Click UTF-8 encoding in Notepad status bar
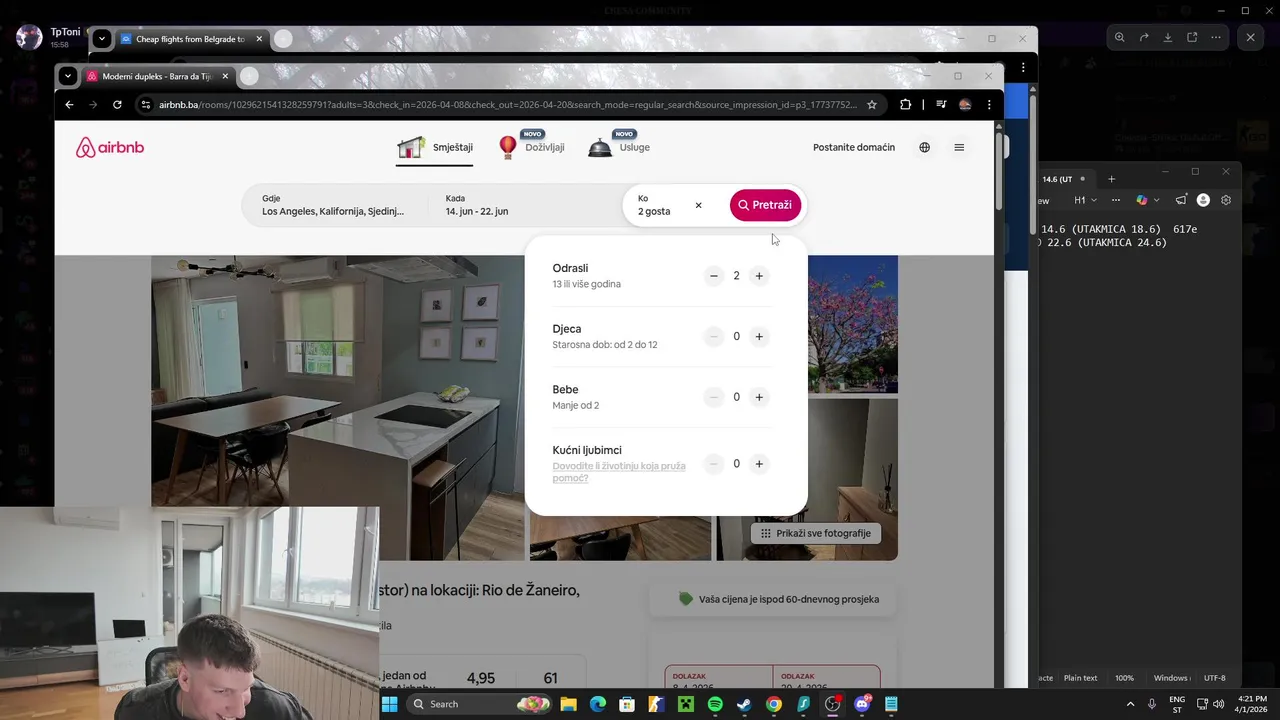The width and height of the screenshot is (1280, 720). click(1214, 678)
